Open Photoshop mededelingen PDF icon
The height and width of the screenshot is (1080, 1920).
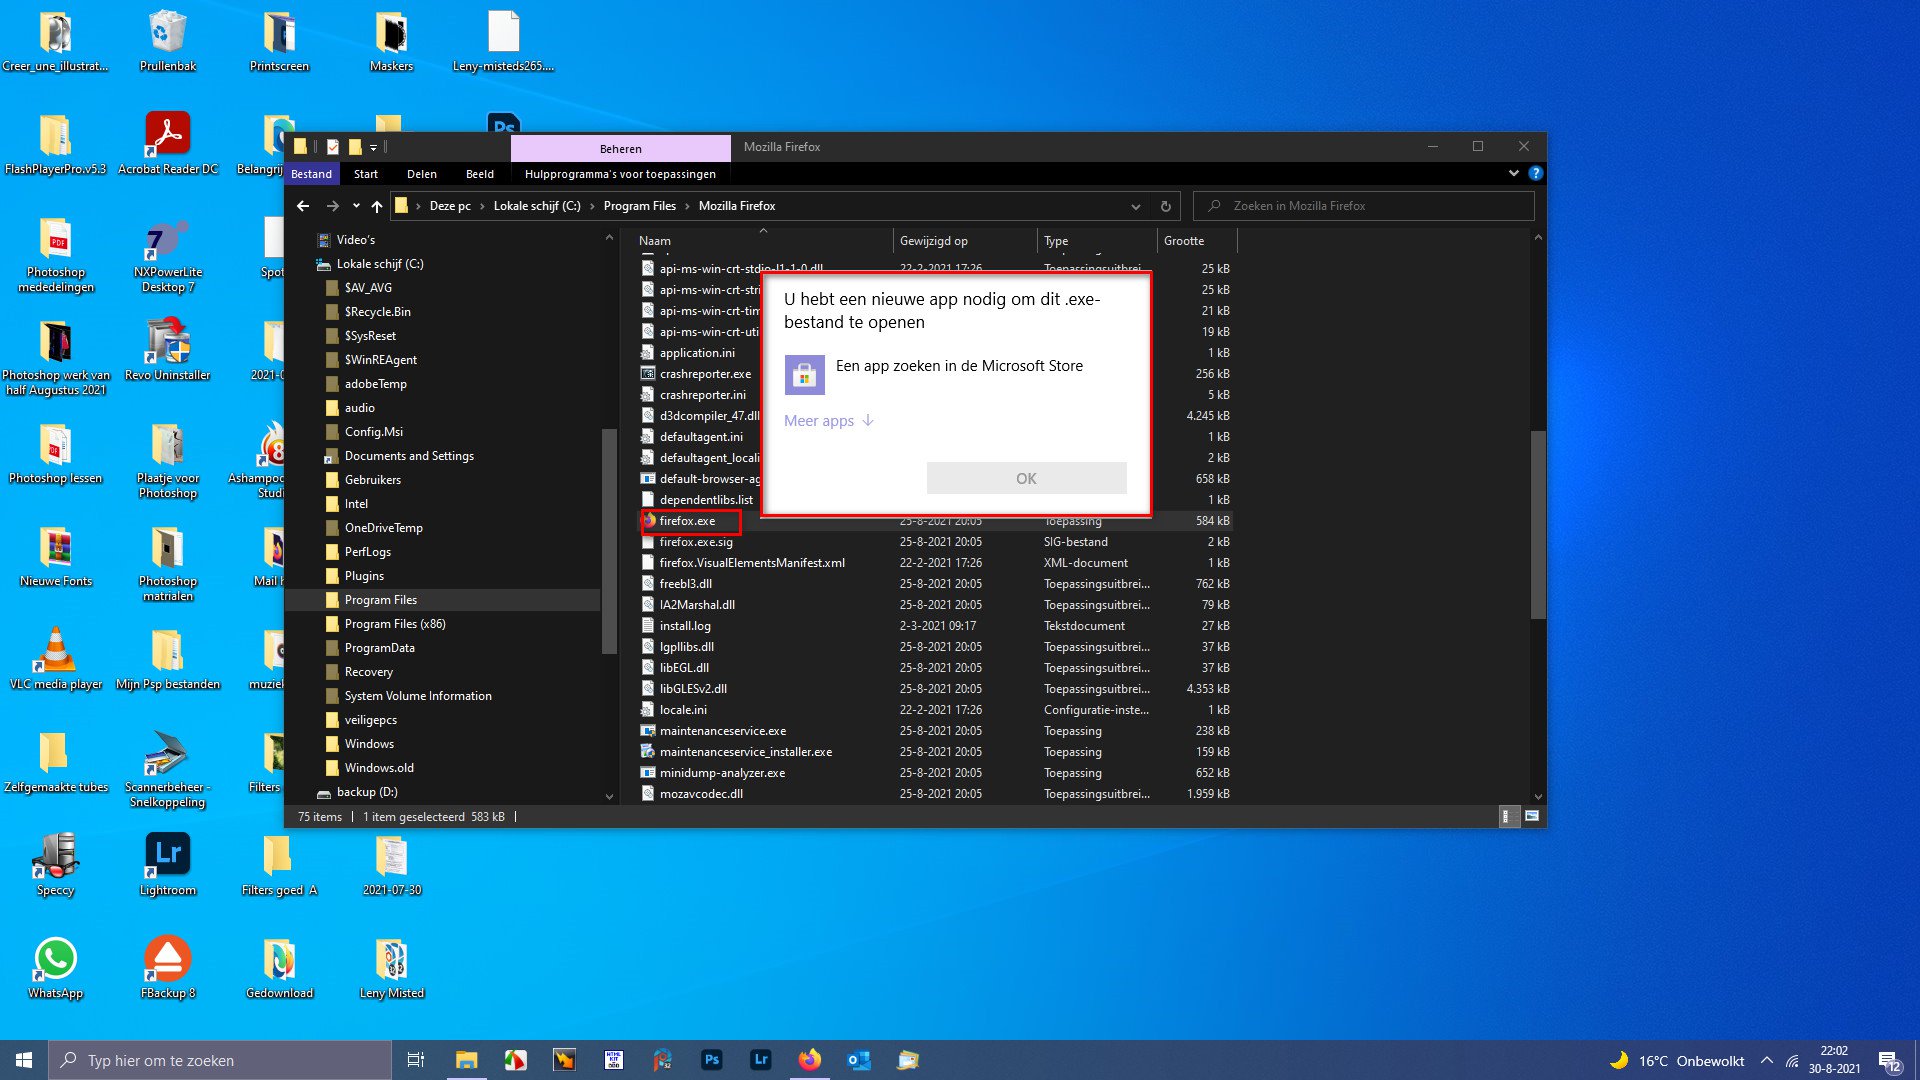click(x=55, y=255)
